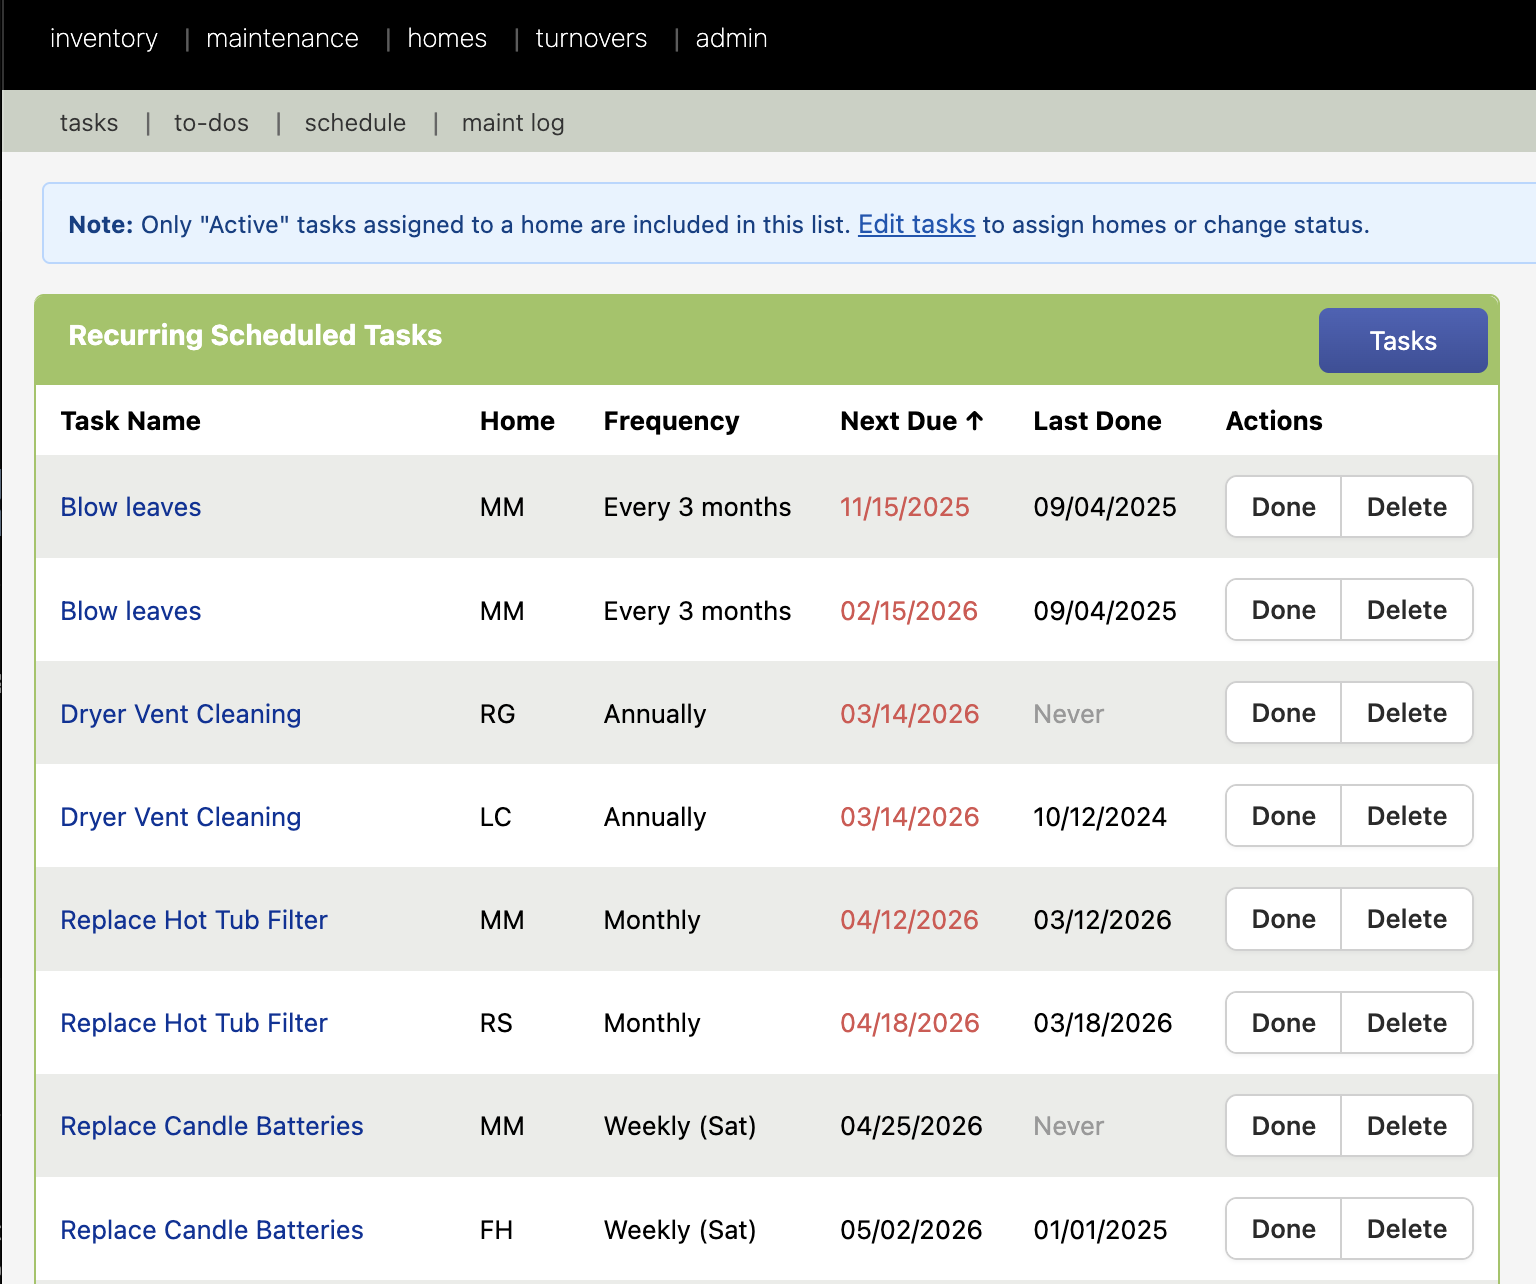Viewport: 1536px width, 1284px height.
Task: Delete MM Replace Candle Batteries task
Action: (x=1406, y=1126)
